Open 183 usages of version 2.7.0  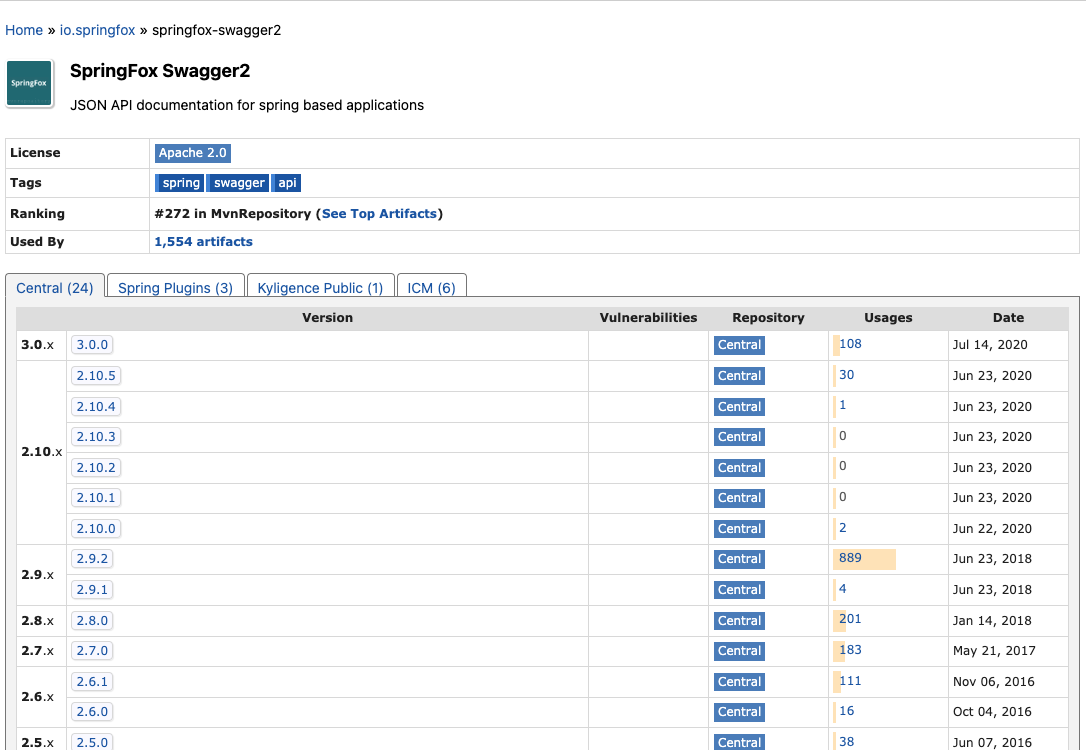(850, 650)
